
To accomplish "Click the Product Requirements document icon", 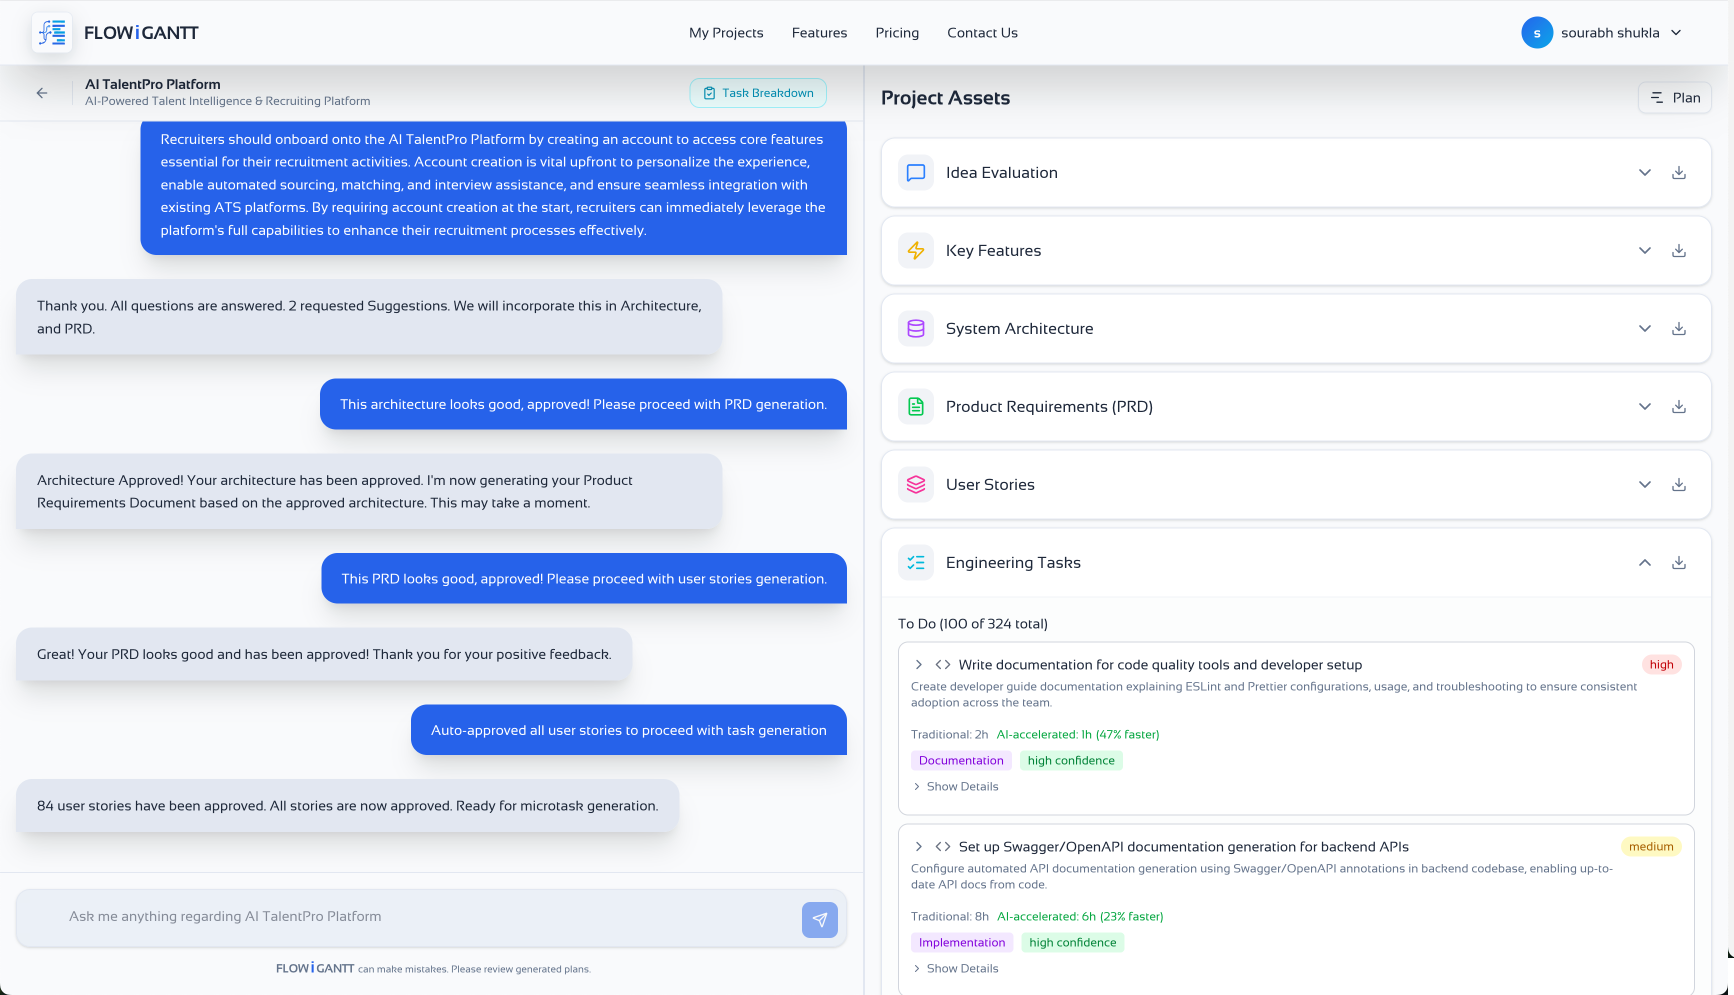I will (915, 406).
